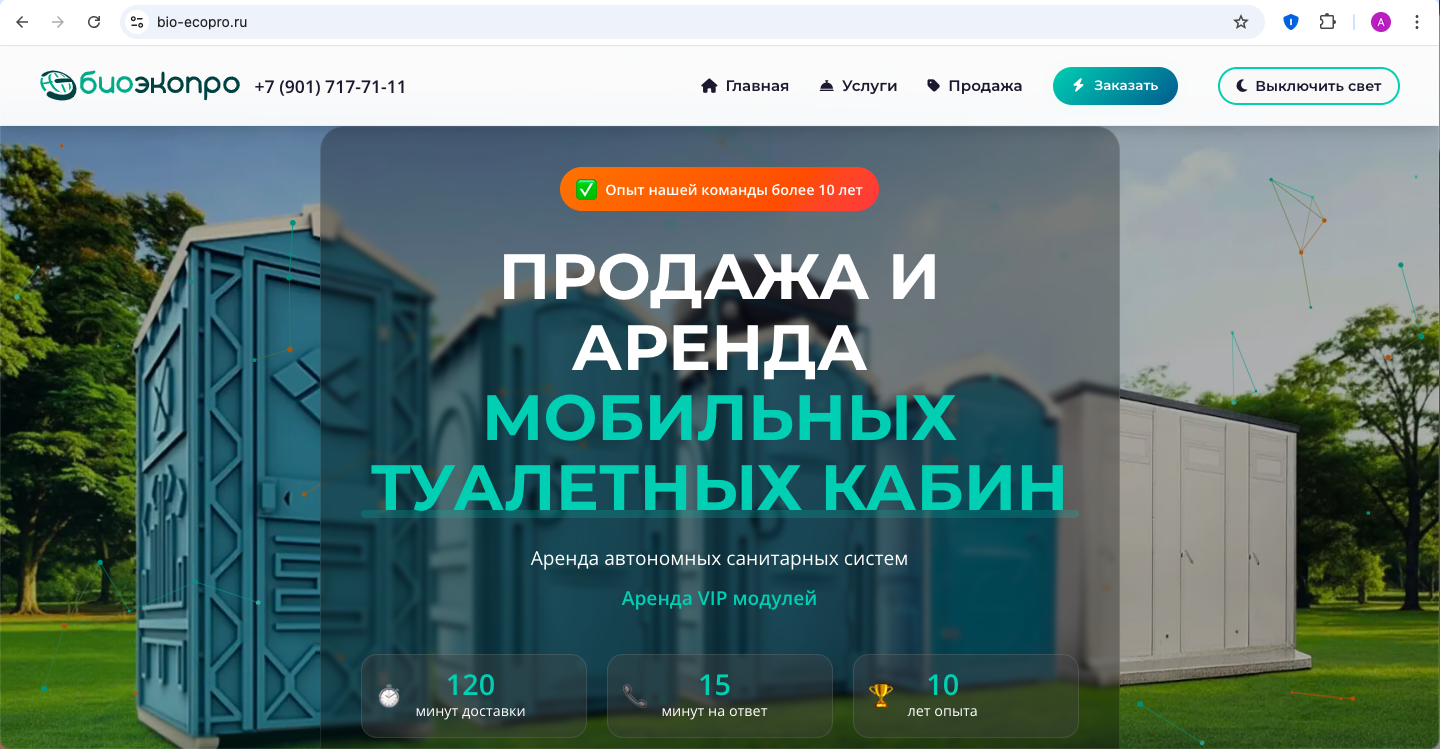Open the browser profile avatar menu
The image size is (1440, 749).
(1381, 20)
